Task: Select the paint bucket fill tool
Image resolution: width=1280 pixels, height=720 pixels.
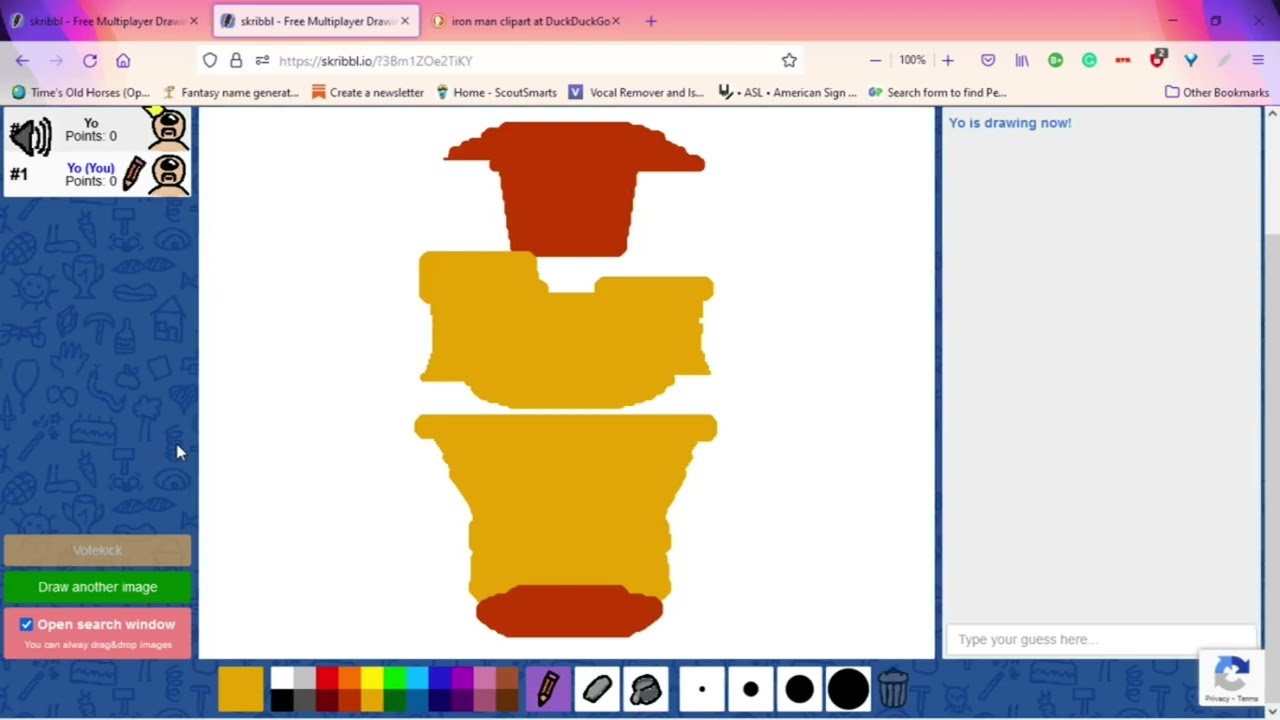Action: 646,689
